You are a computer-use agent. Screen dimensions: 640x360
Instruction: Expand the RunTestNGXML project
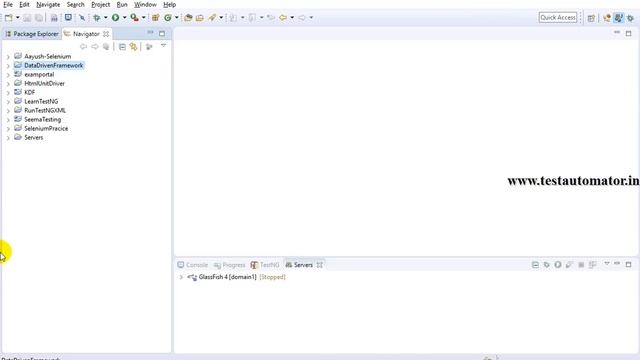[8, 111]
